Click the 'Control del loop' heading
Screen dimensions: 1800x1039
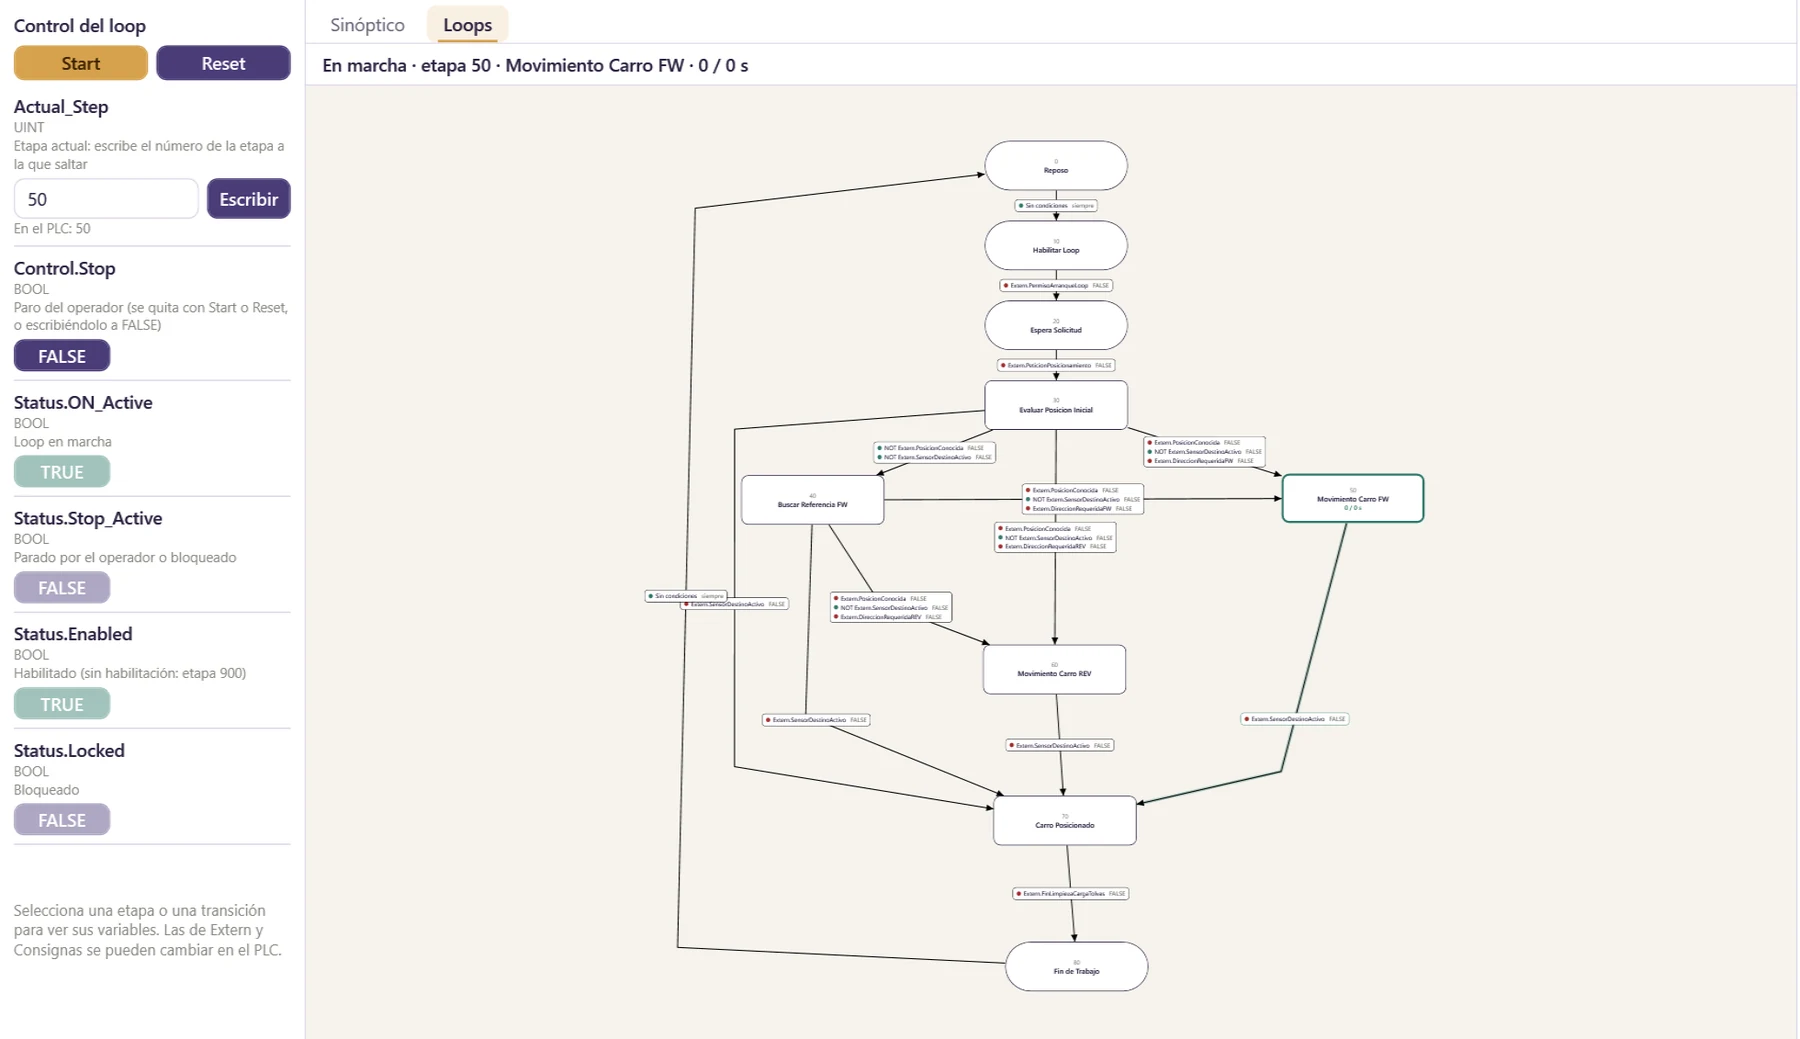click(x=80, y=26)
